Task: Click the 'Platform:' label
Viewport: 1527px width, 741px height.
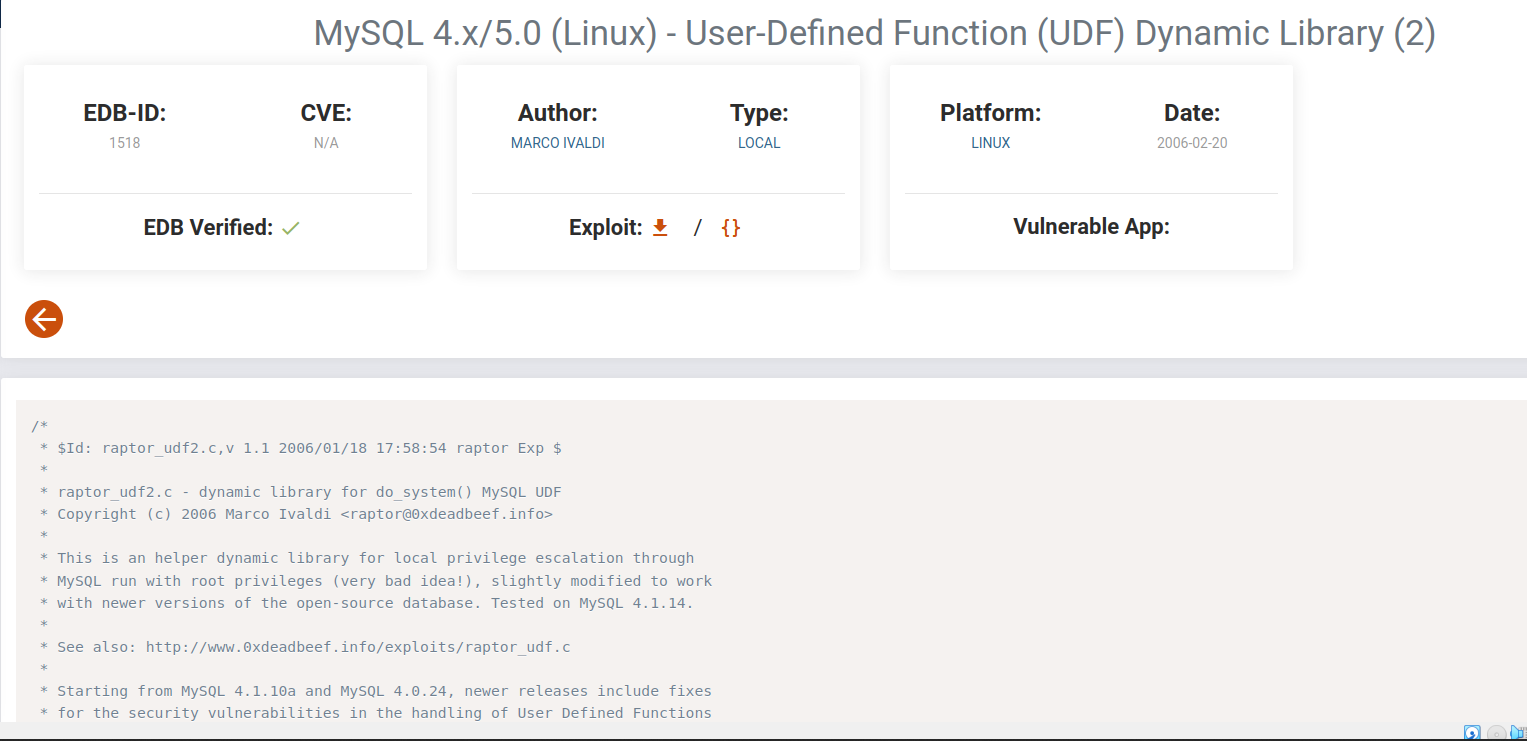Action: point(991,113)
